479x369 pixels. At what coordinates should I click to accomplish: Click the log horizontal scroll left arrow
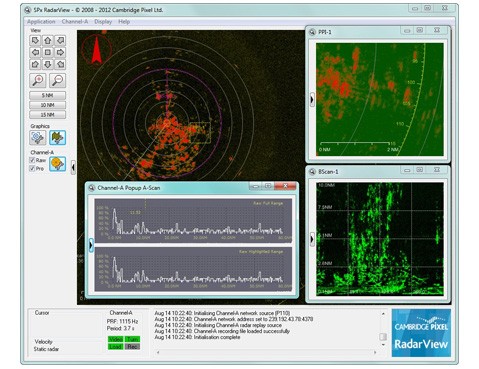pyautogui.click(x=158, y=352)
